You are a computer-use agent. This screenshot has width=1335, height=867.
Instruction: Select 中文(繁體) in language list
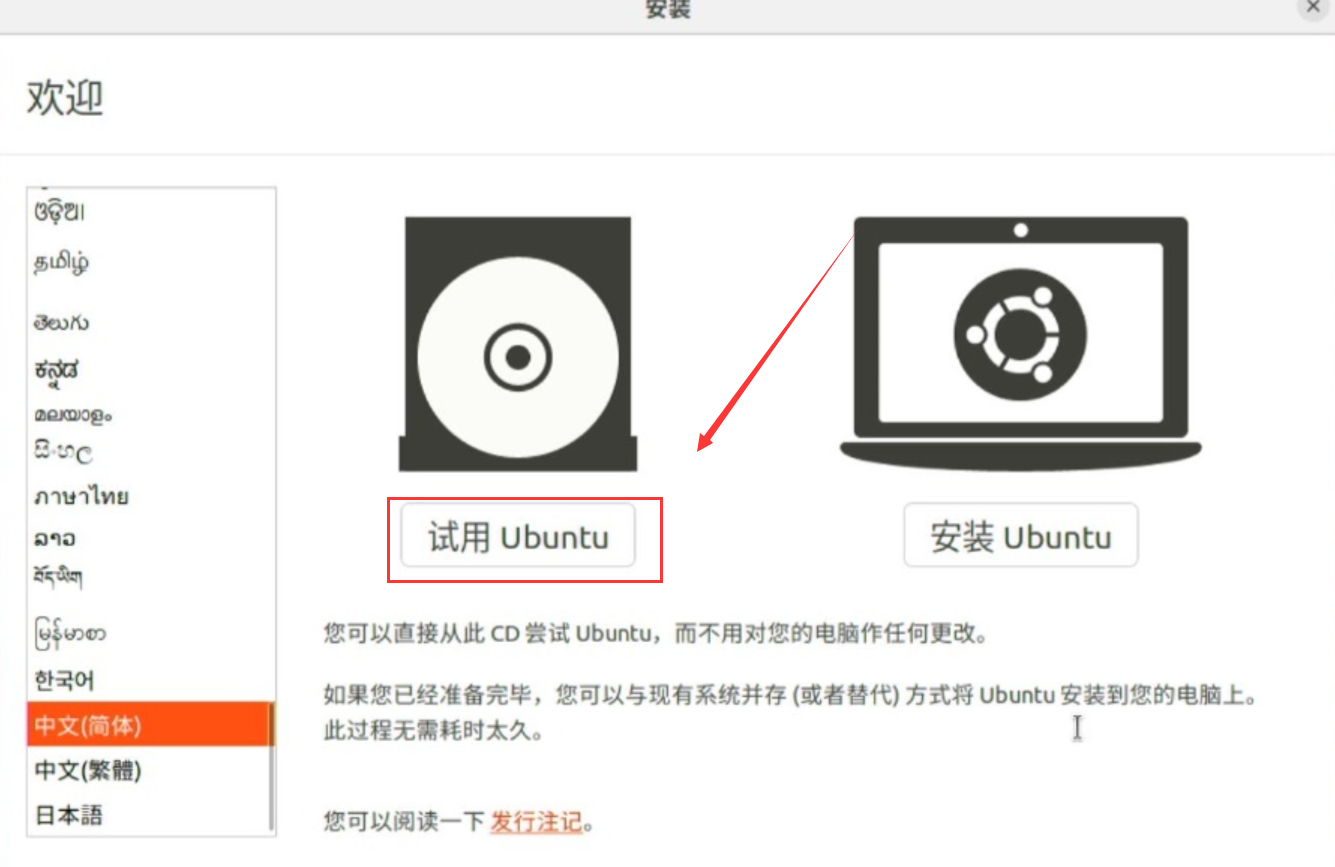[150, 770]
